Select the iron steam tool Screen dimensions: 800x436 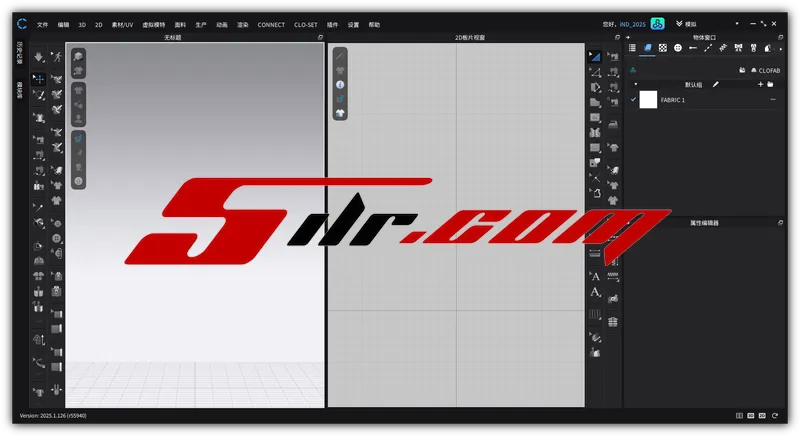click(613, 124)
